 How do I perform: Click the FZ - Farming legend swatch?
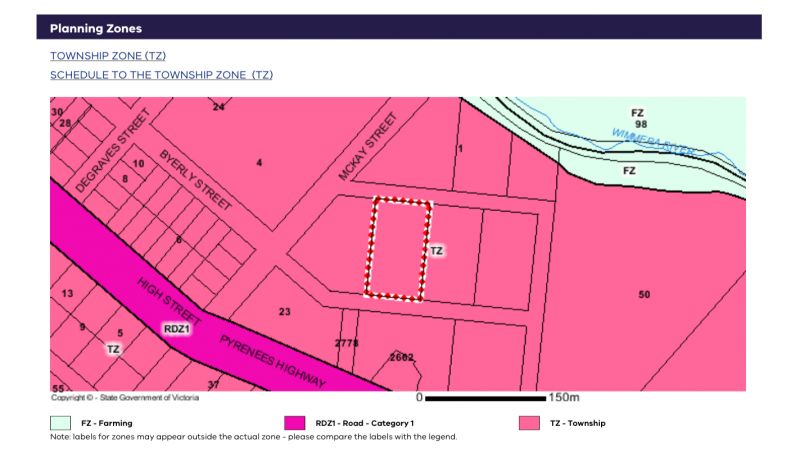tap(60, 423)
